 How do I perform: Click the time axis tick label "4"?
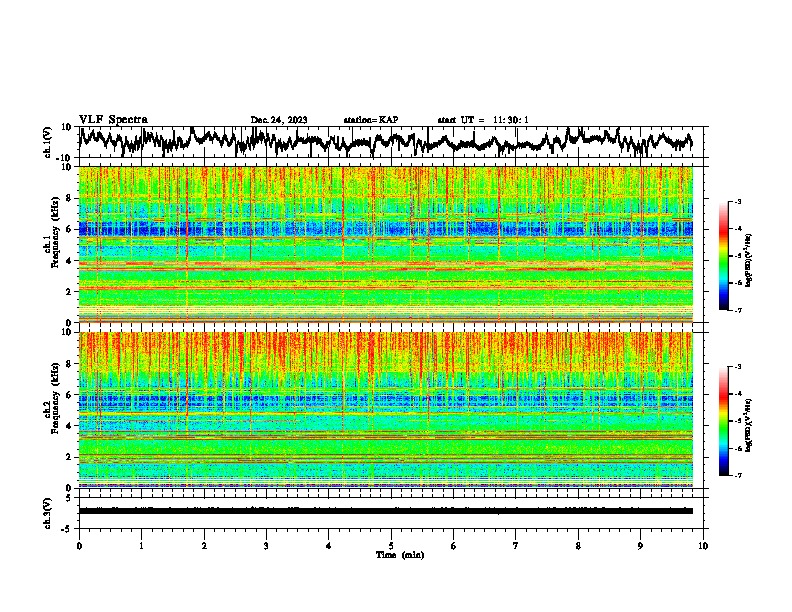click(x=328, y=546)
